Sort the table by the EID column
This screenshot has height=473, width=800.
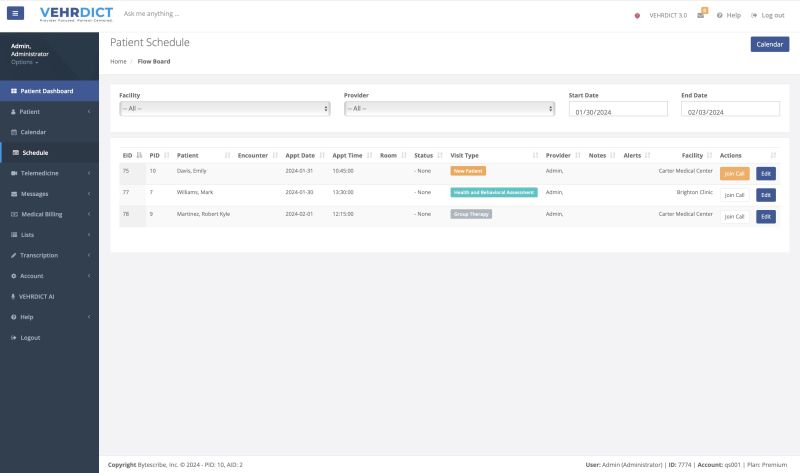click(132, 156)
